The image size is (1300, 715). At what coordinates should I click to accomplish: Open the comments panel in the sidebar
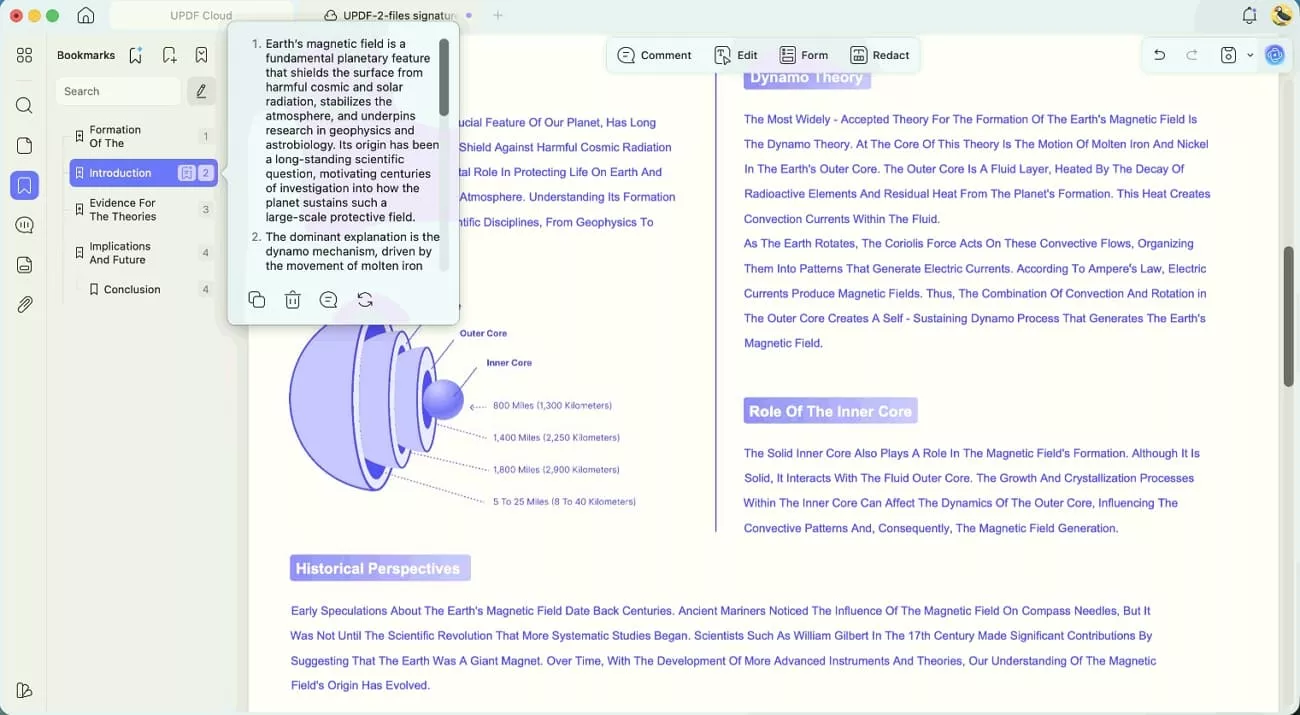click(x=24, y=224)
